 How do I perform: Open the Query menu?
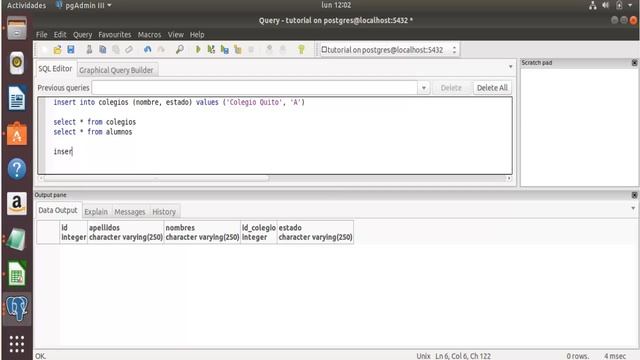[82, 35]
